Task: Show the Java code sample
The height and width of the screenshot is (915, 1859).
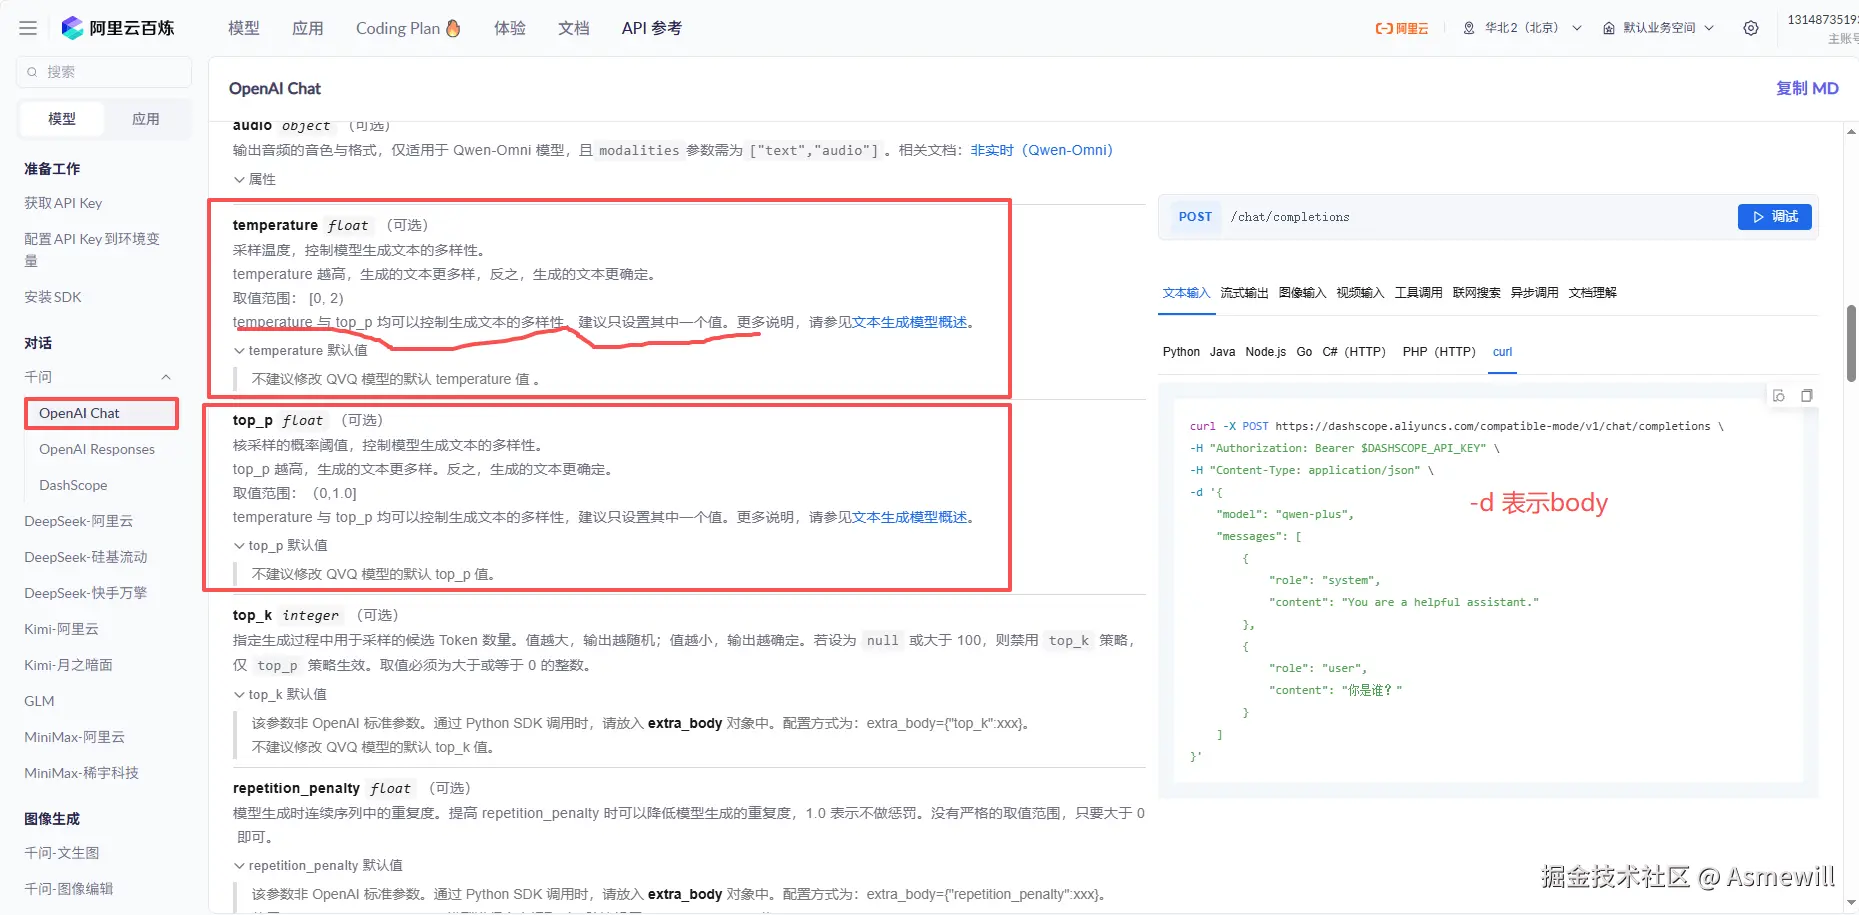Action: coord(1223,352)
